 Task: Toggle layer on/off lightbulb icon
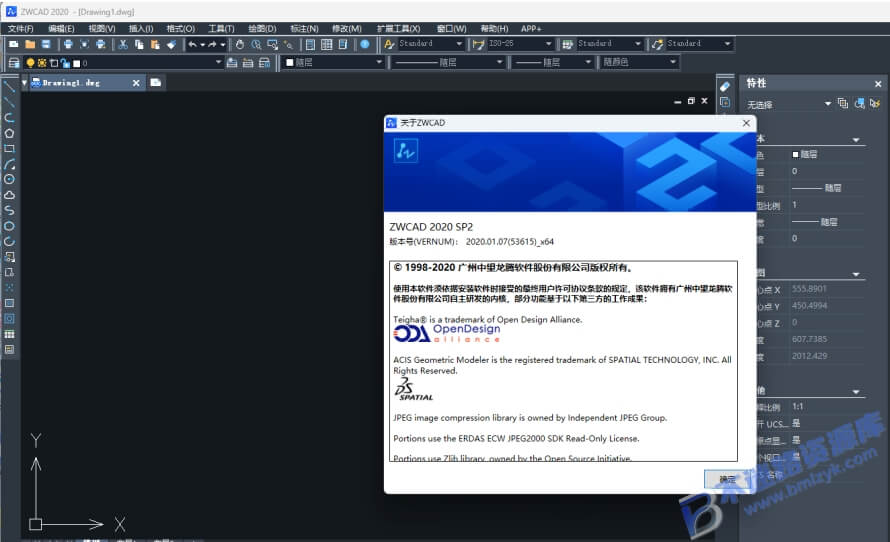[30, 63]
